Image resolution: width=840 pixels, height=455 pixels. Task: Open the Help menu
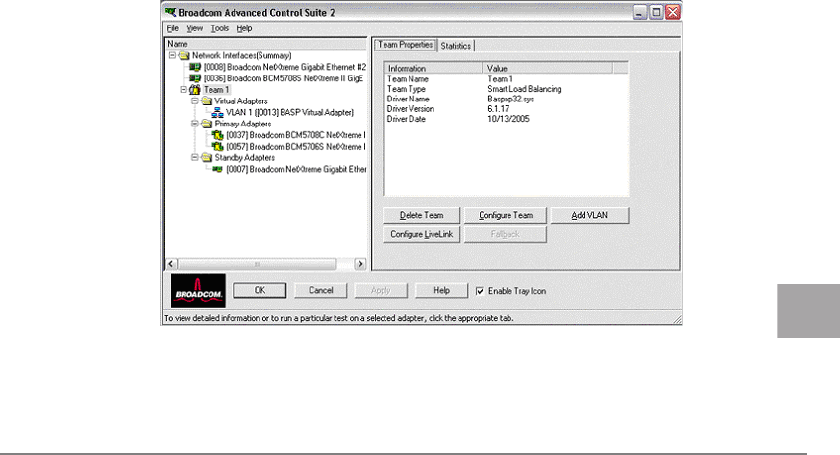[x=244, y=28]
